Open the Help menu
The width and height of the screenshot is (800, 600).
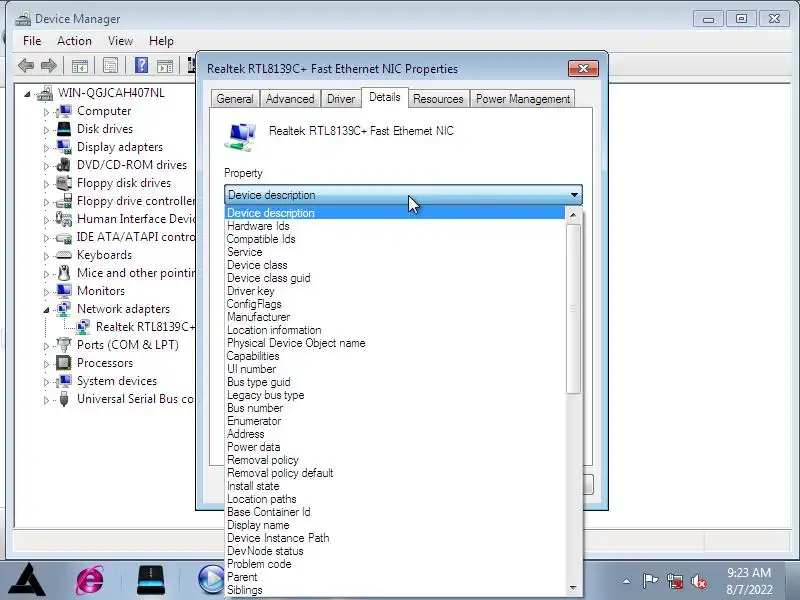coord(161,41)
